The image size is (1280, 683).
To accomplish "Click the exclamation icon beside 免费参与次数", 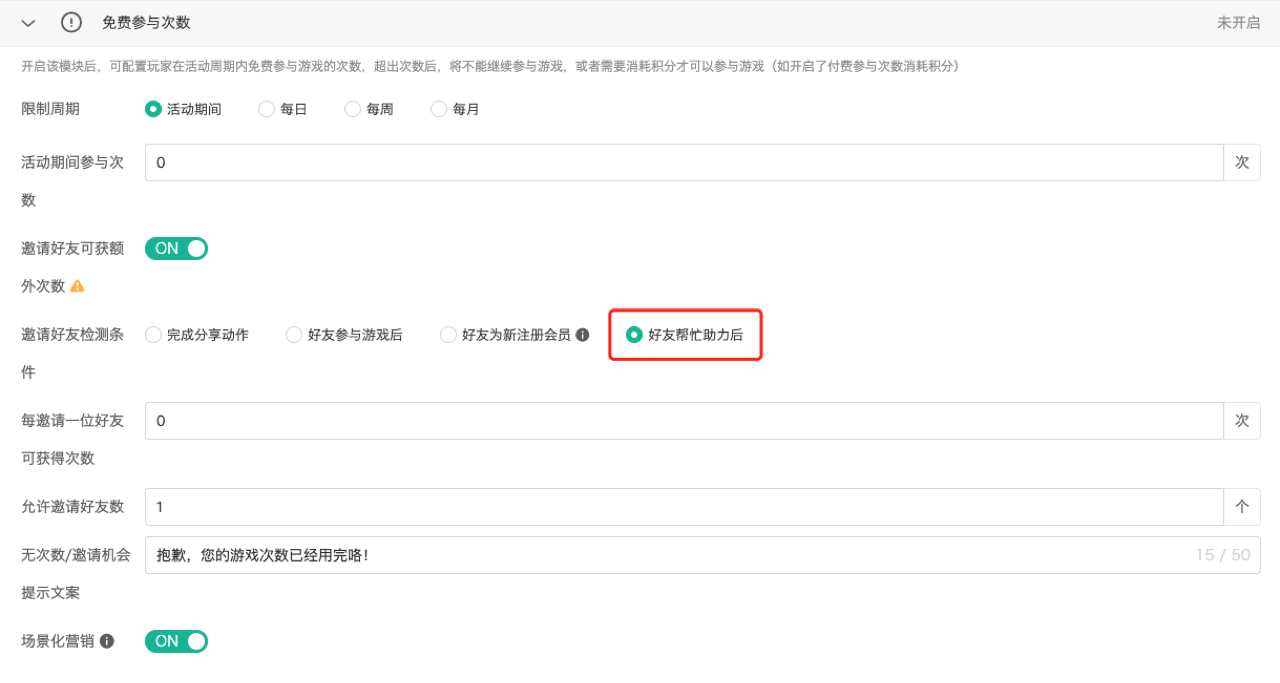I will point(71,22).
